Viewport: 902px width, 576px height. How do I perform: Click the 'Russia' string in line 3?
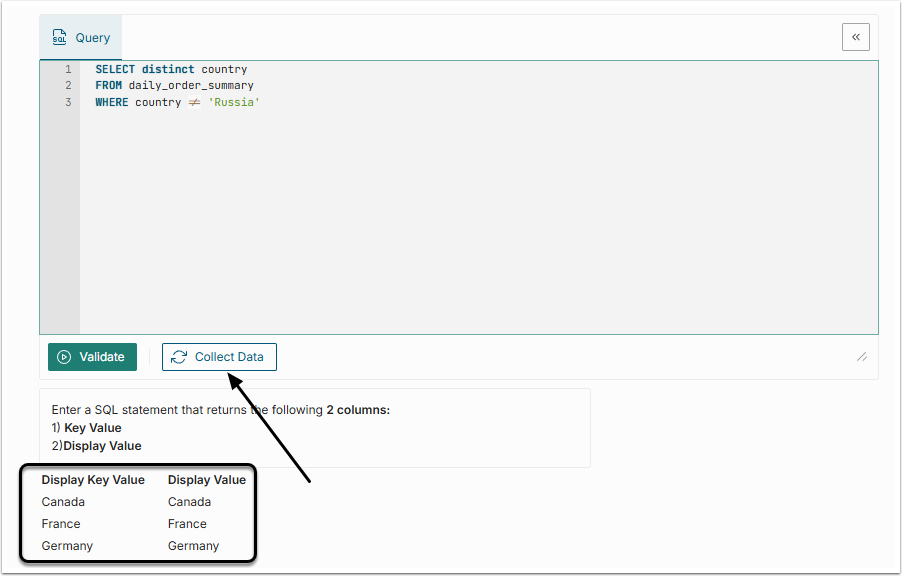click(234, 102)
